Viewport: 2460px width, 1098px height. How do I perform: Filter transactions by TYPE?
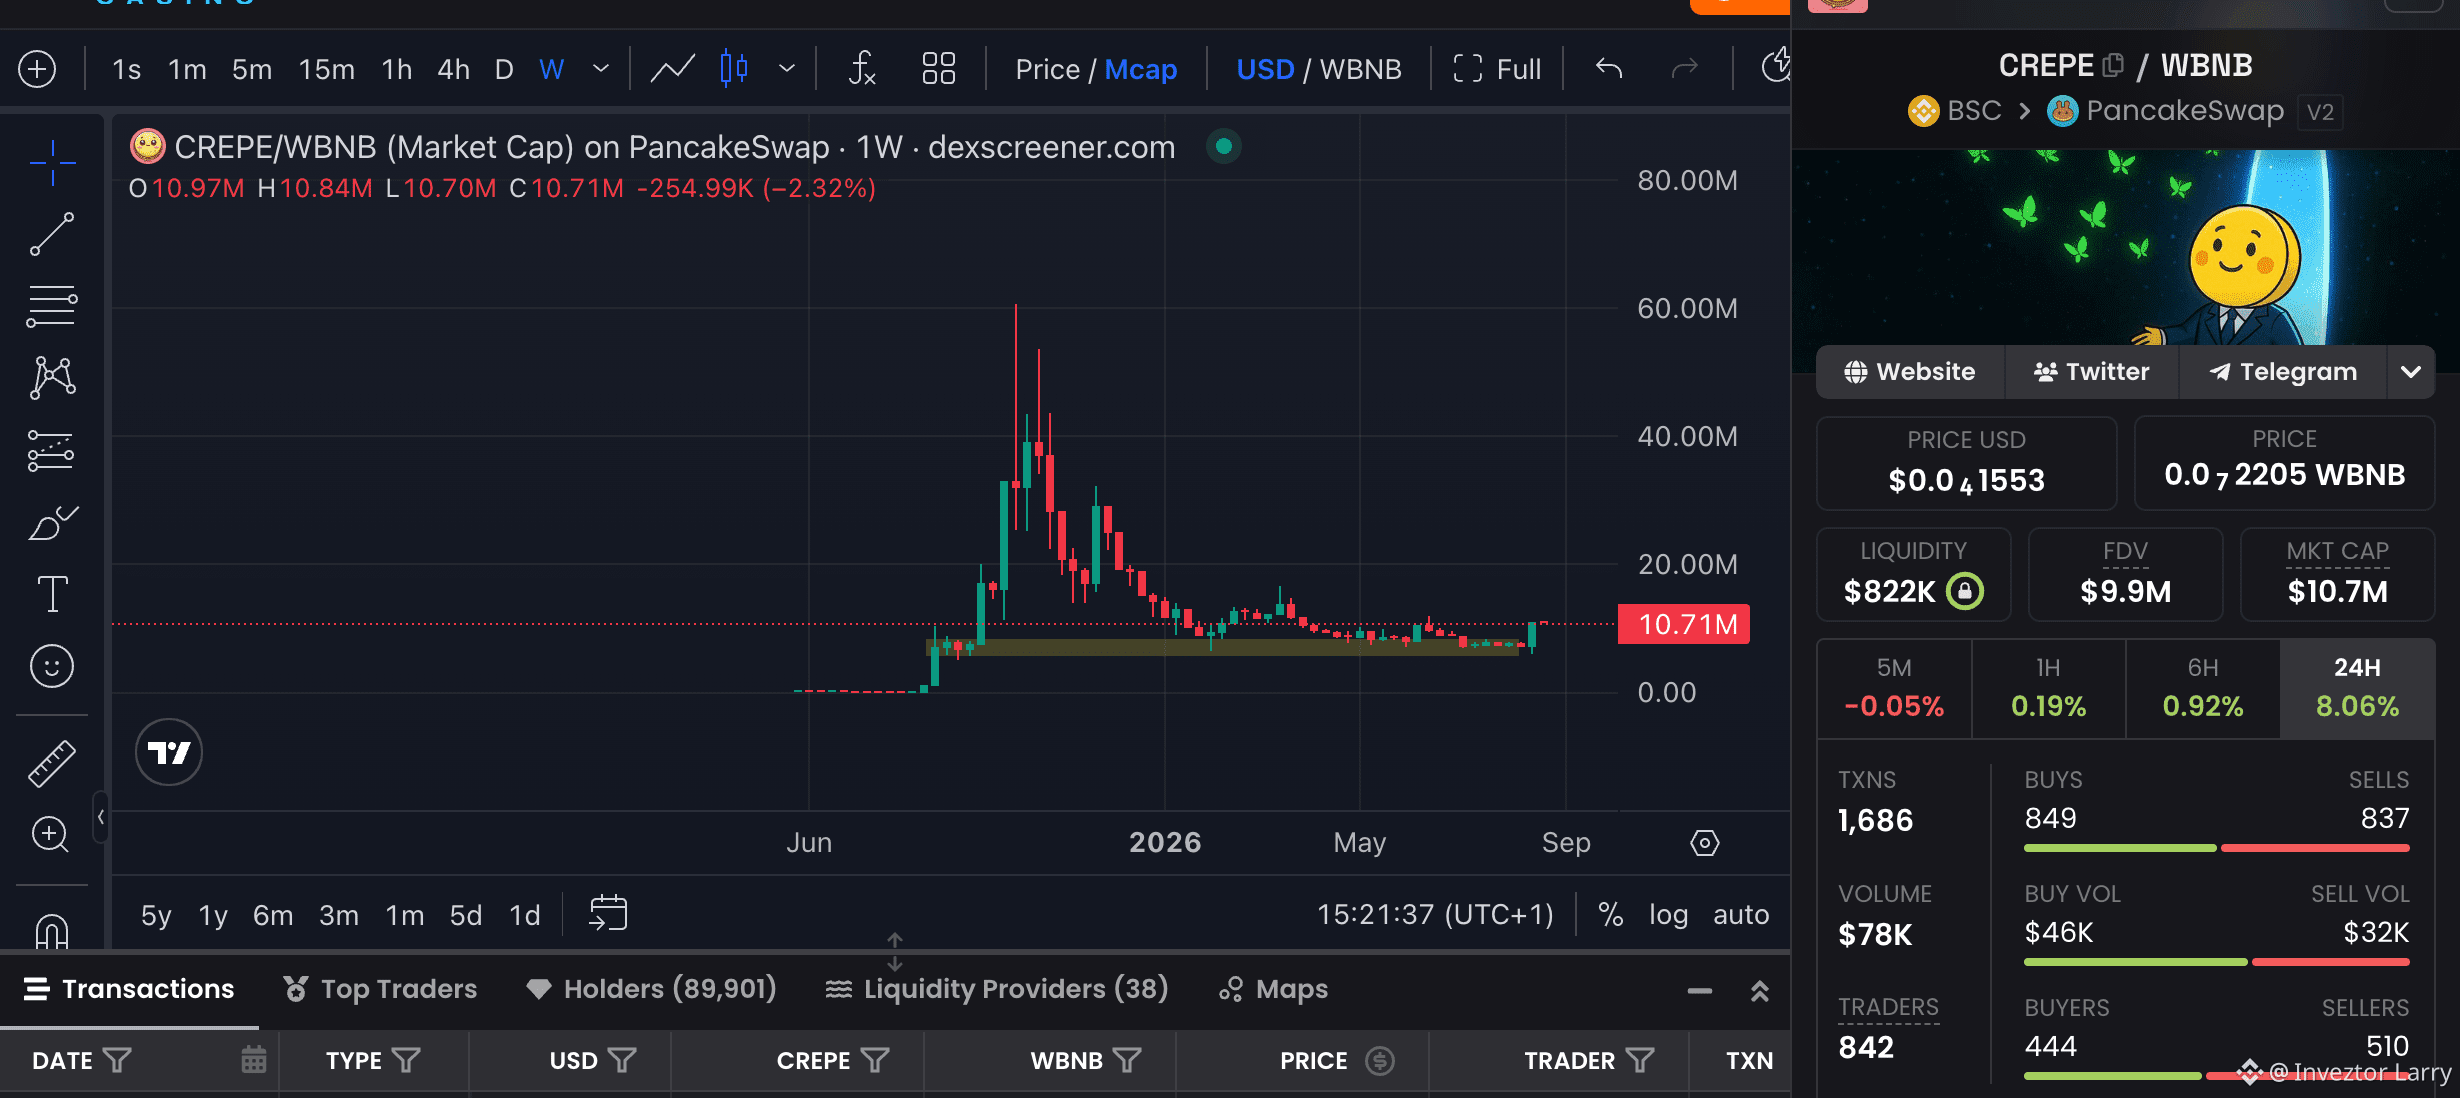(x=406, y=1060)
